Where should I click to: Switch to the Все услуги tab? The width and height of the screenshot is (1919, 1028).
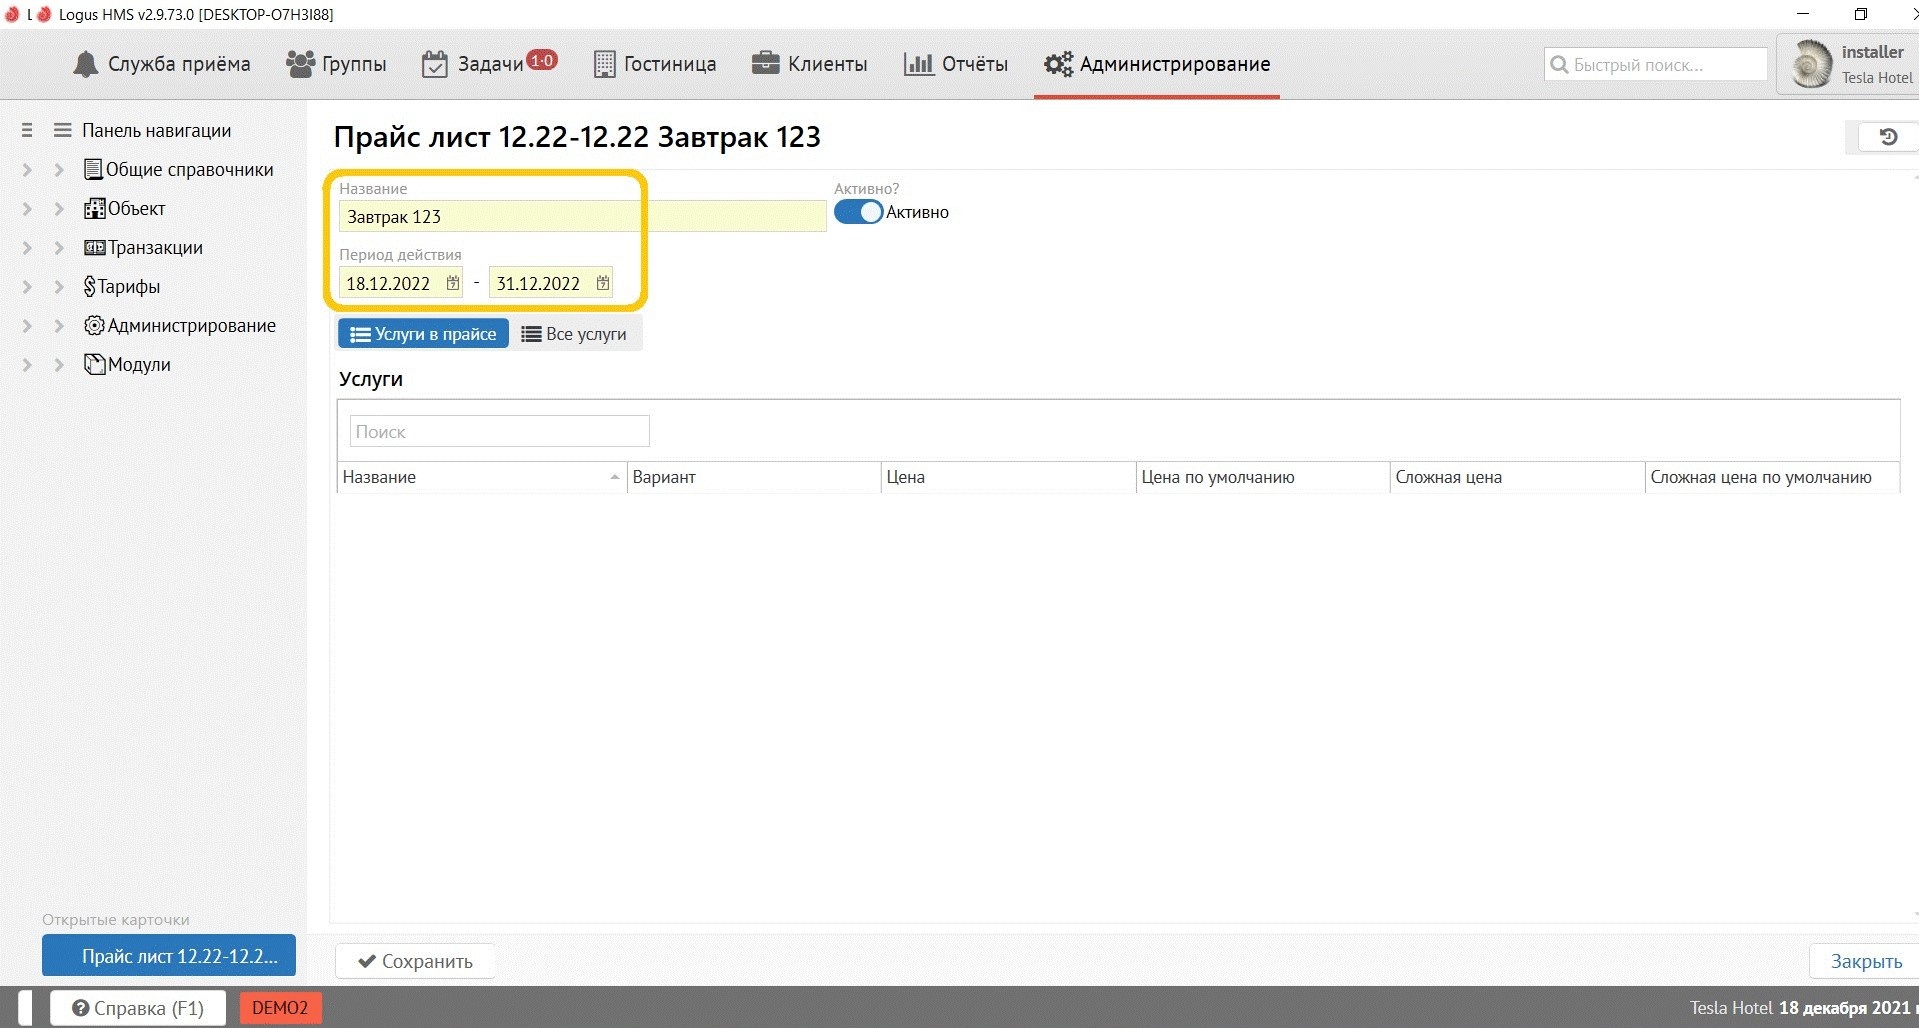(x=575, y=334)
